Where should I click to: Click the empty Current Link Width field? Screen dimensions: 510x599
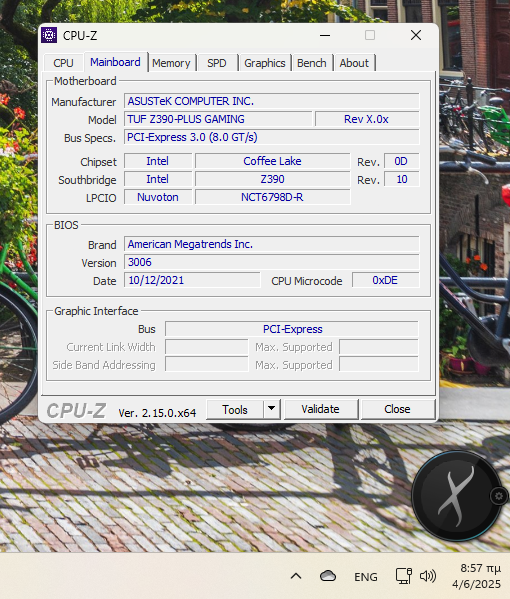(x=207, y=347)
